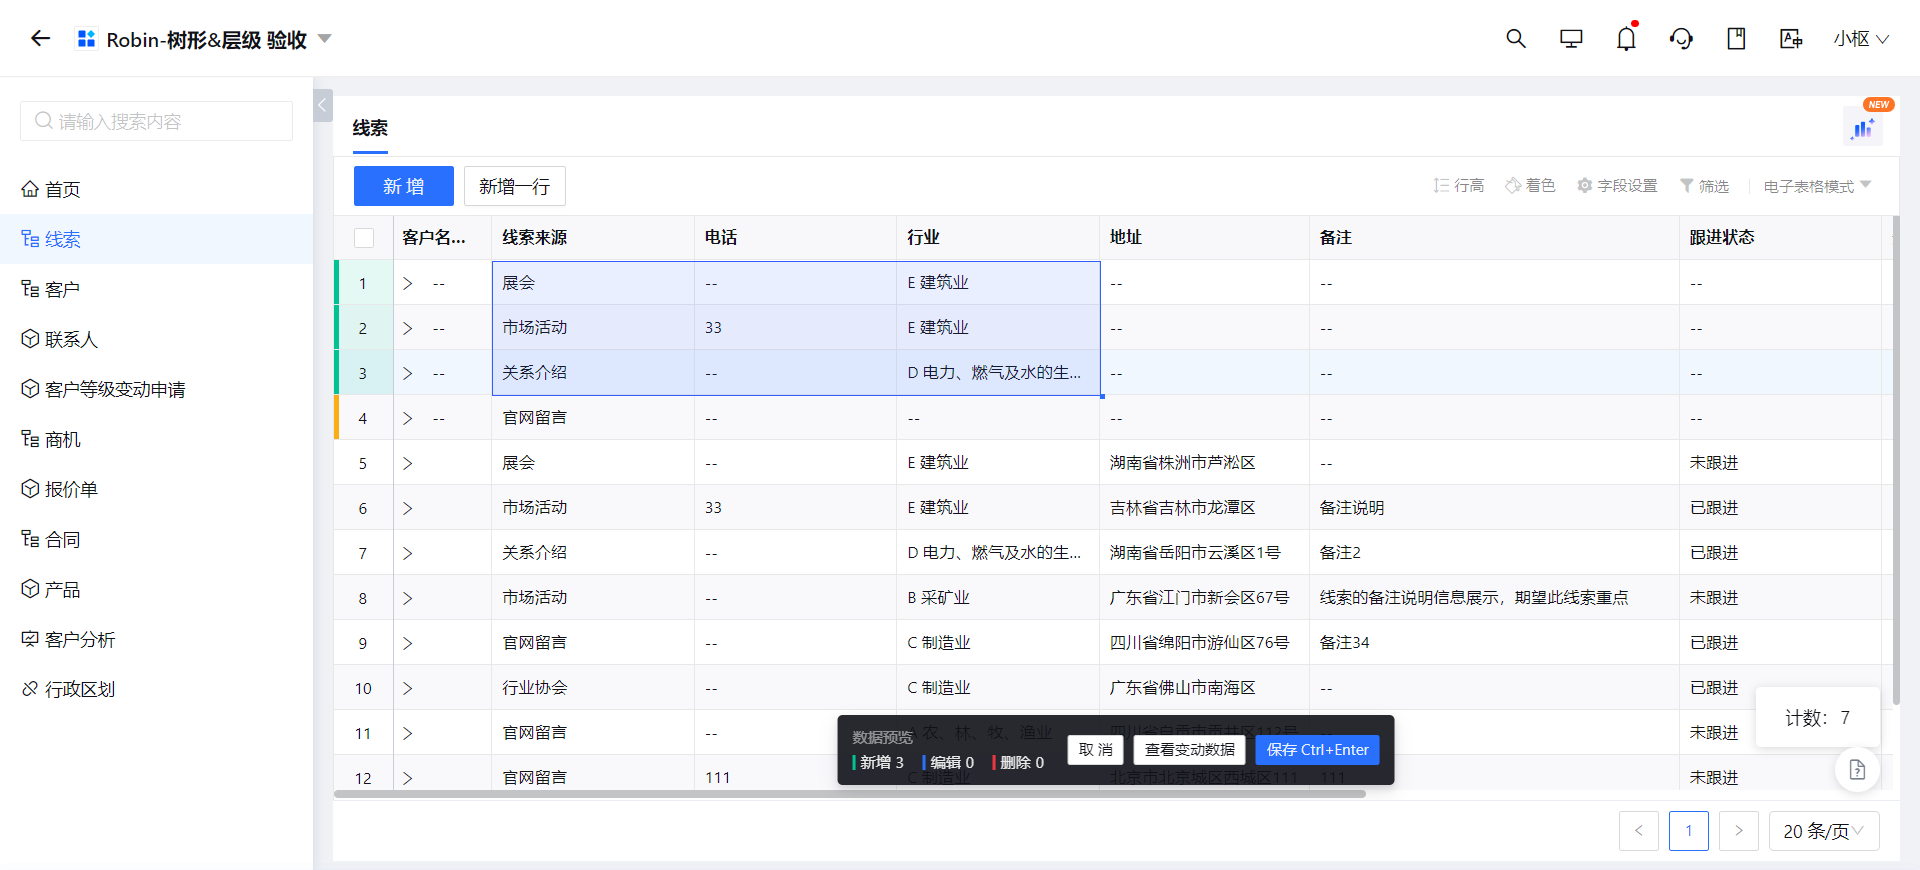Image resolution: width=1920 pixels, height=870 pixels.
Task: Go to the next page arrow
Action: pos(1739,831)
